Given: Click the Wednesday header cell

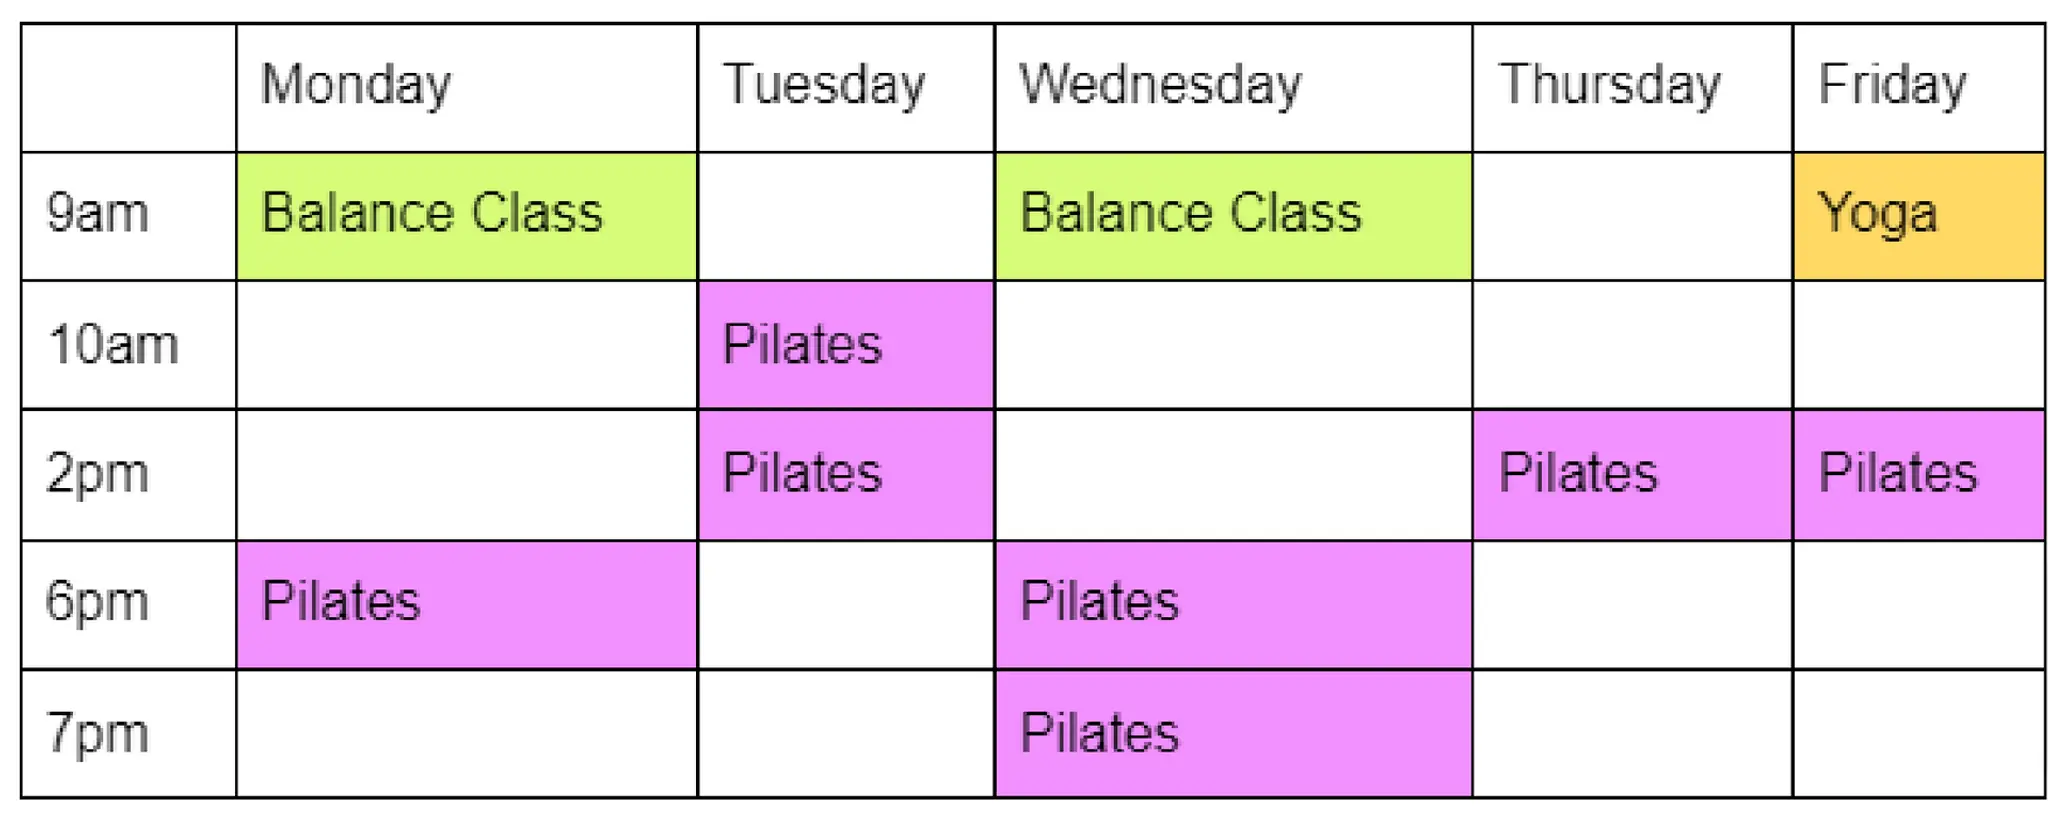Looking at the screenshot, I should tap(1233, 88).
